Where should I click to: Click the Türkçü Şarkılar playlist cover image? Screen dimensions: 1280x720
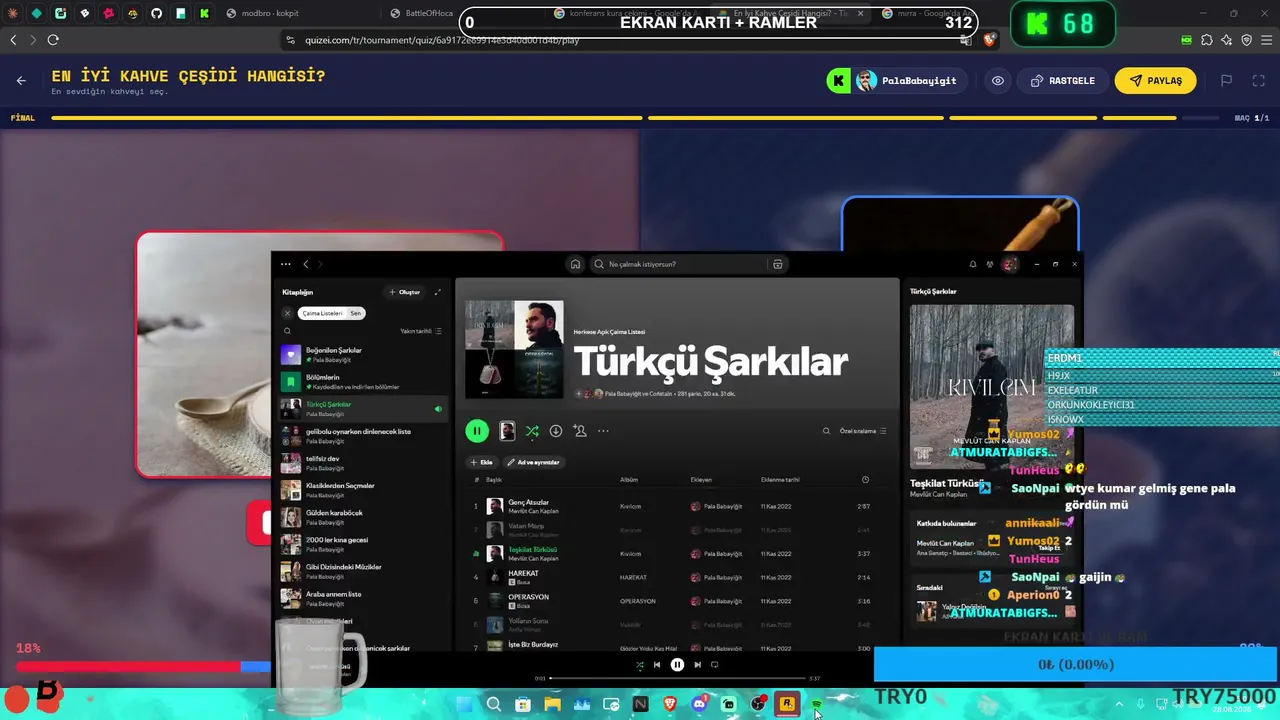click(x=514, y=350)
